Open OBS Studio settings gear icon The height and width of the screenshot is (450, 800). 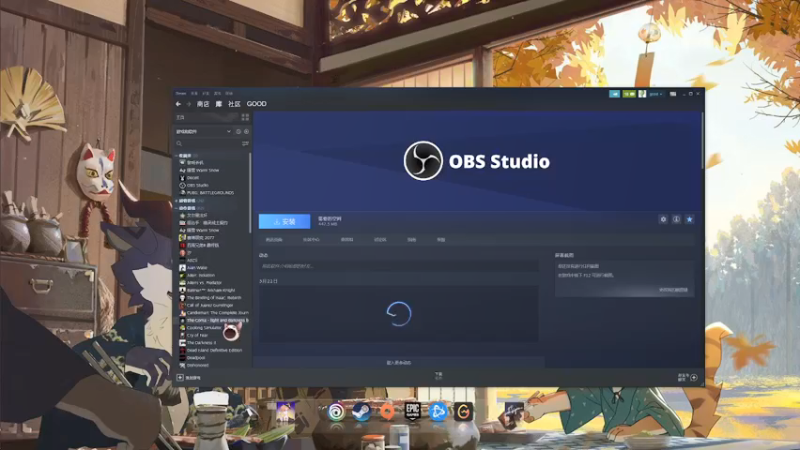[x=663, y=219]
